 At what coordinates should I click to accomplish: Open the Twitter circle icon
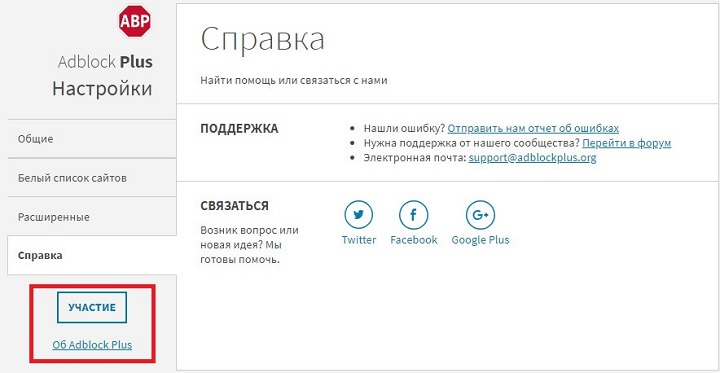[x=359, y=215]
